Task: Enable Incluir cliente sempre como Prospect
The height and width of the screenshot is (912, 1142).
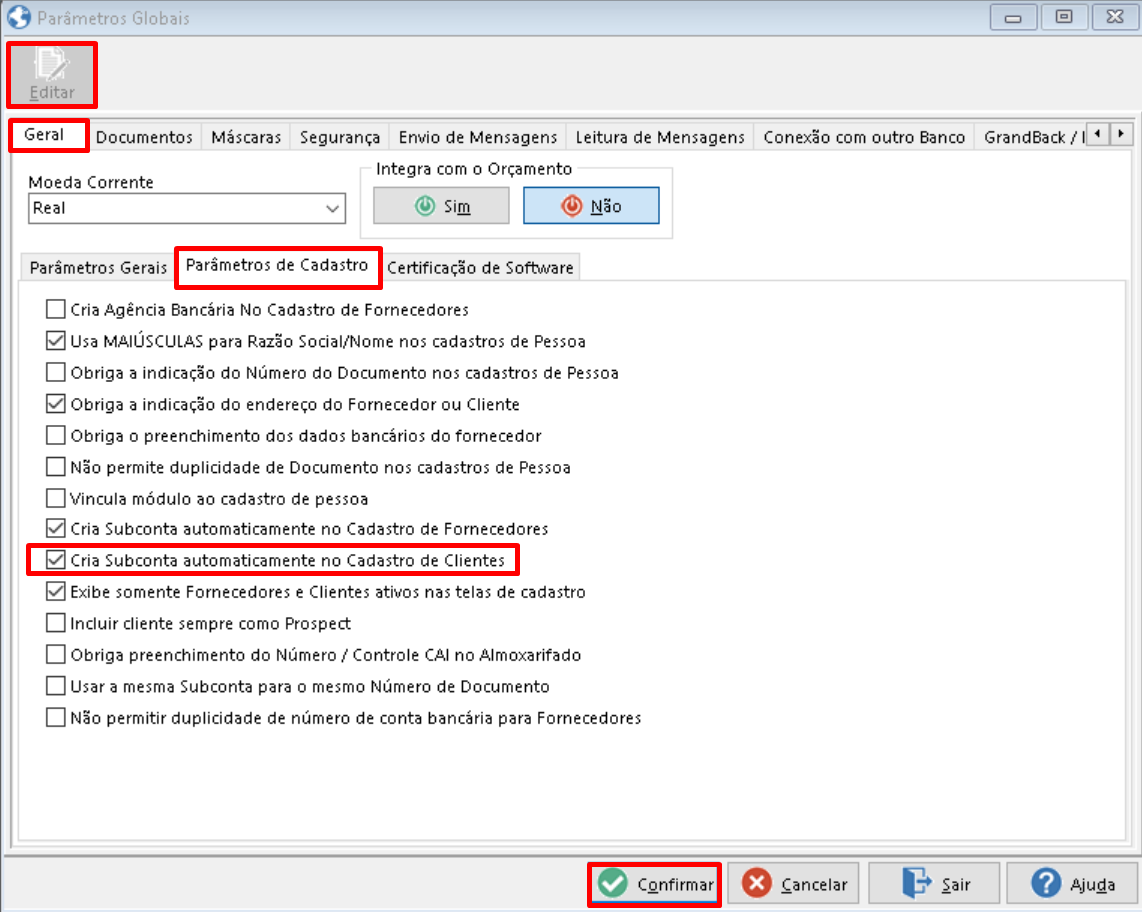Action: coord(55,624)
